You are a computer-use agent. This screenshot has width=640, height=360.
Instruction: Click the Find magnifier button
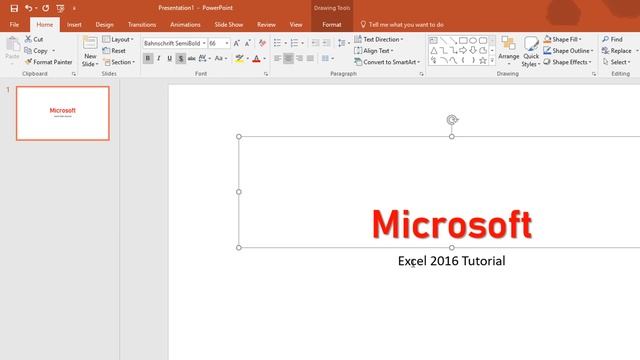(x=613, y=39)
